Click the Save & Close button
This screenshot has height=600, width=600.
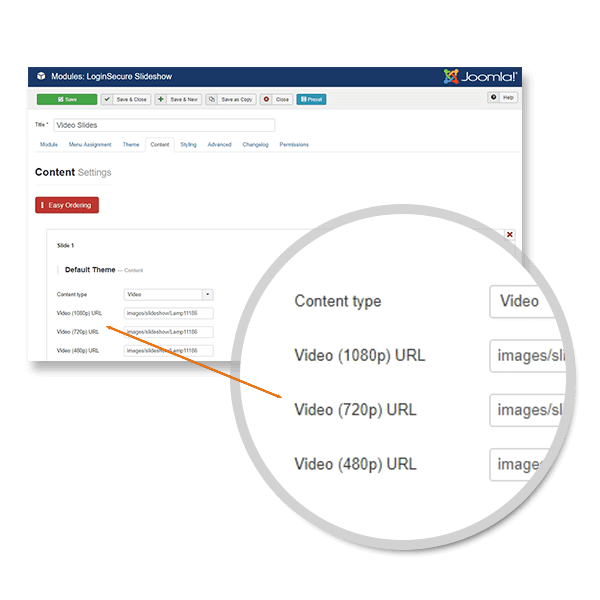(x=126, y=99)
